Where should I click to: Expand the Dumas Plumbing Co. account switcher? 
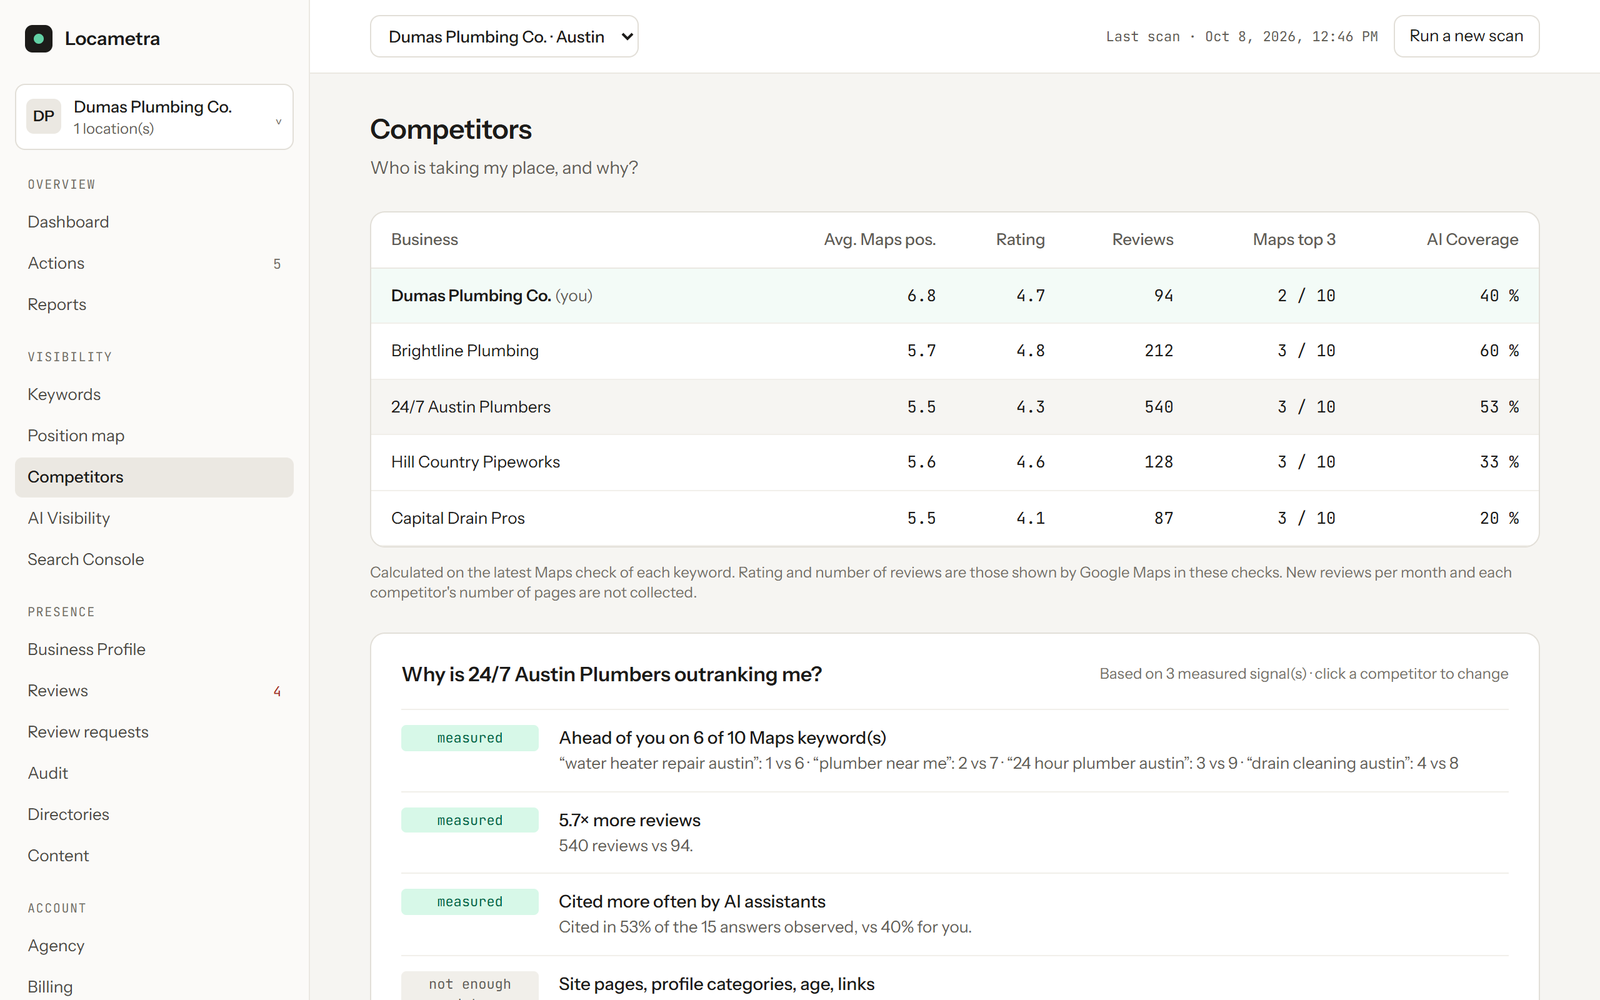point(154,117)
